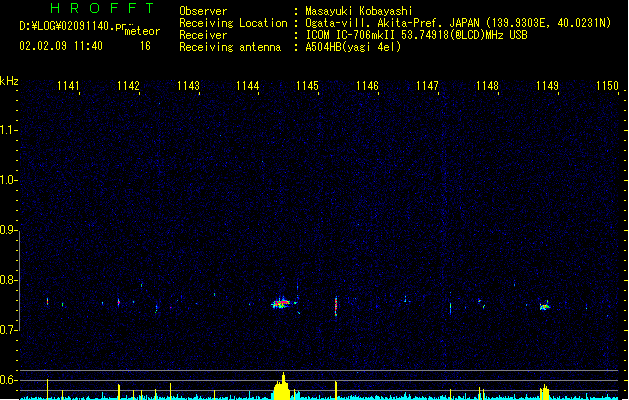Click the 1143 time axis label
Screen dimensions: 629x400
188,86
